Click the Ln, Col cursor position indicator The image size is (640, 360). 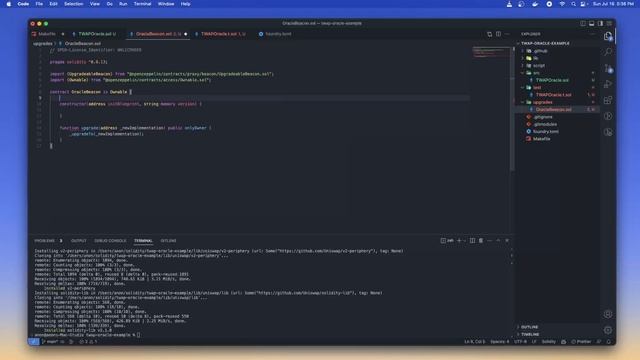474,342
